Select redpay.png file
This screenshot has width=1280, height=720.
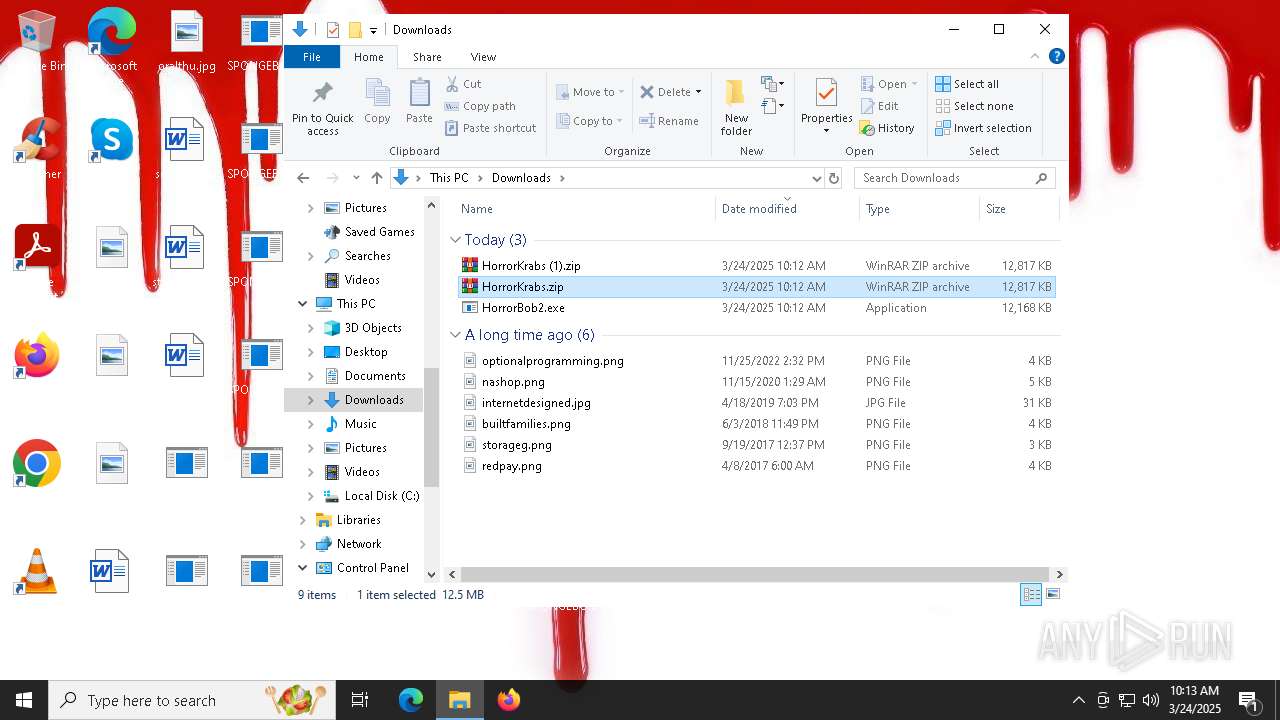[756, 466]
